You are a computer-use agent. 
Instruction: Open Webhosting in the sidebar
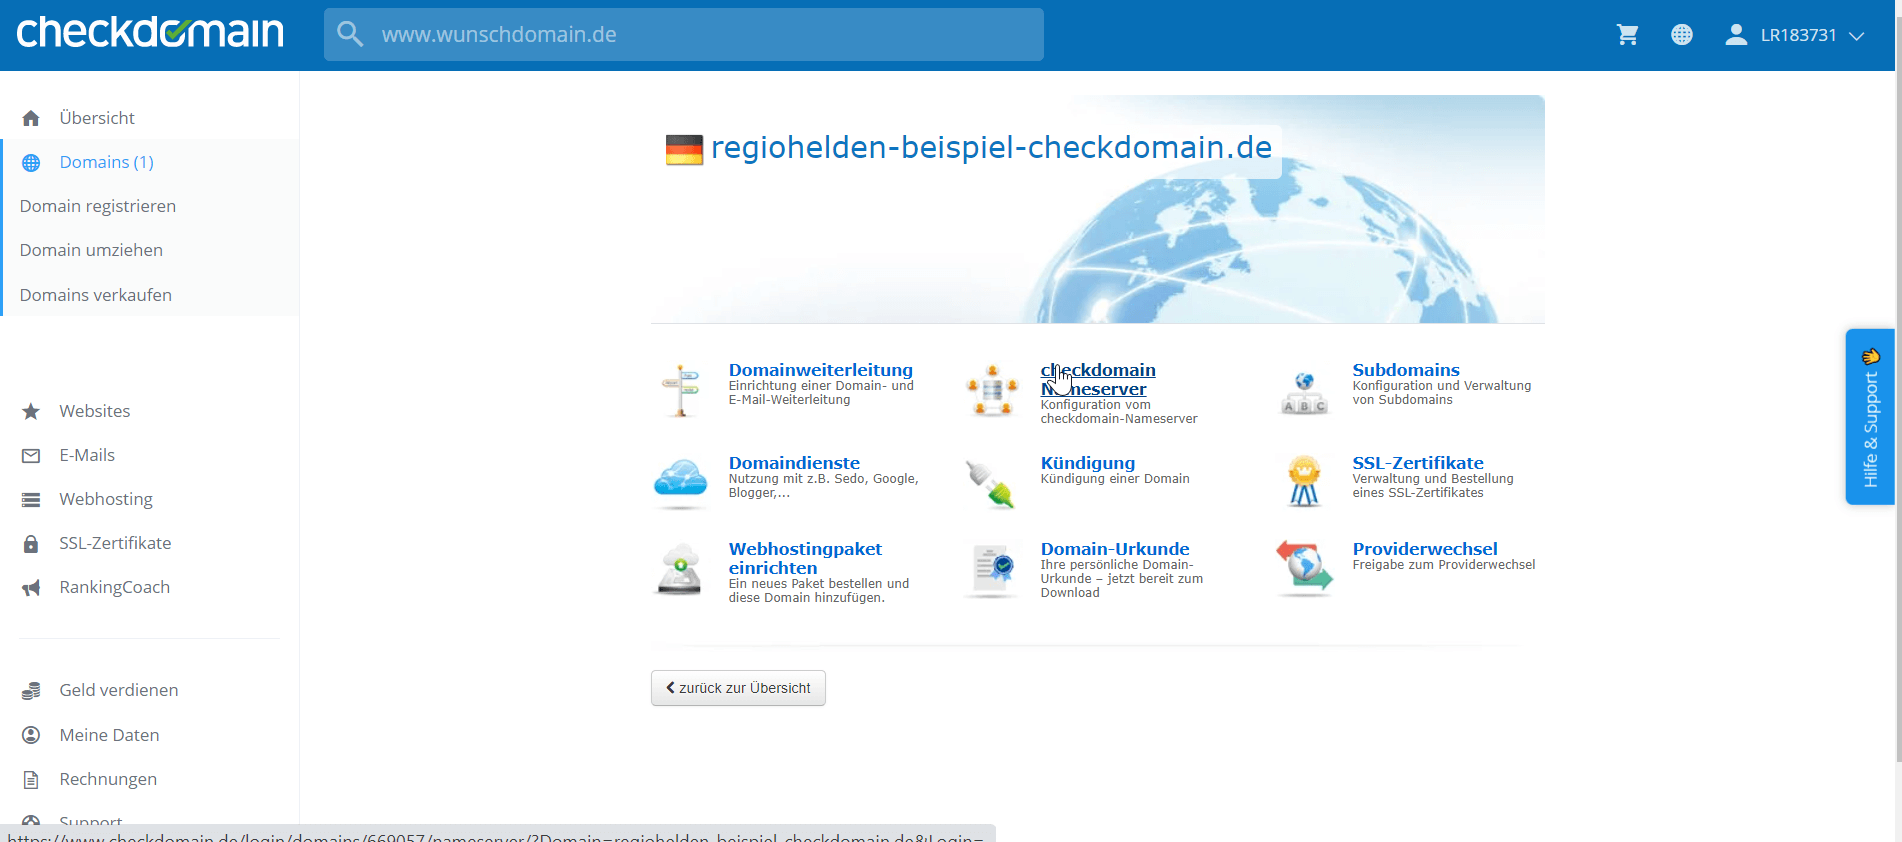(x=106, y=499)
